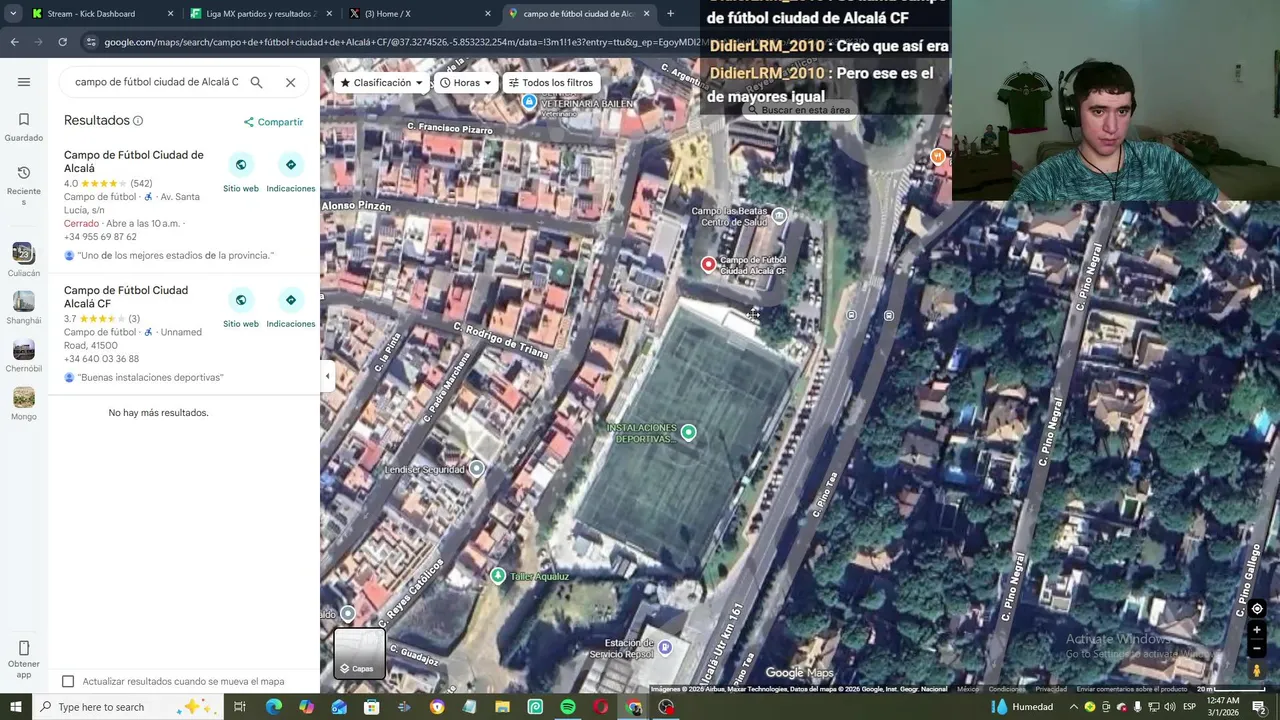This screenshot has width=1280, height=720.
Task: Click the site info icon in address bar
Action: coord(91,42)
